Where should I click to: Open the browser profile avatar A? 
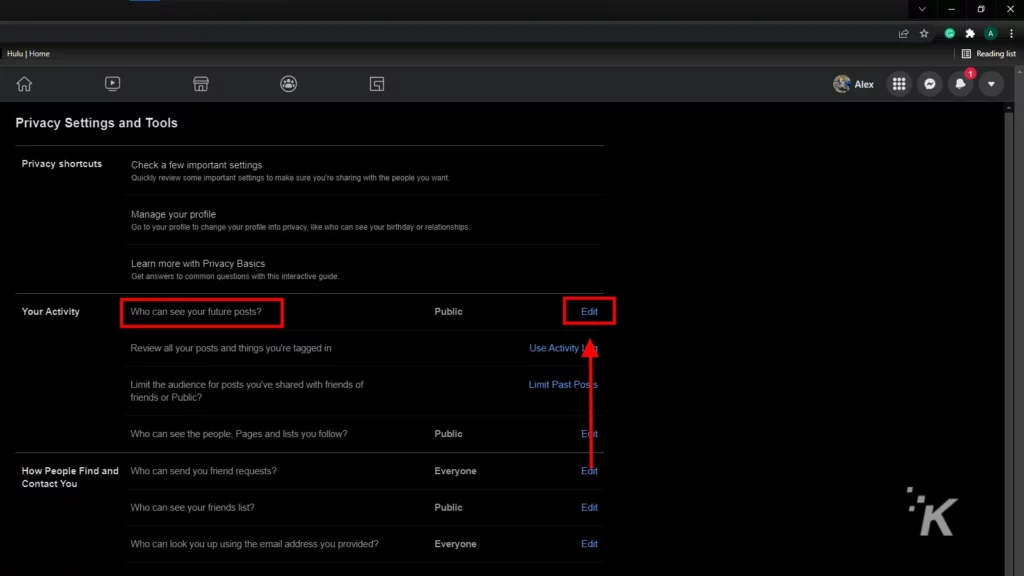click(991, 33)
